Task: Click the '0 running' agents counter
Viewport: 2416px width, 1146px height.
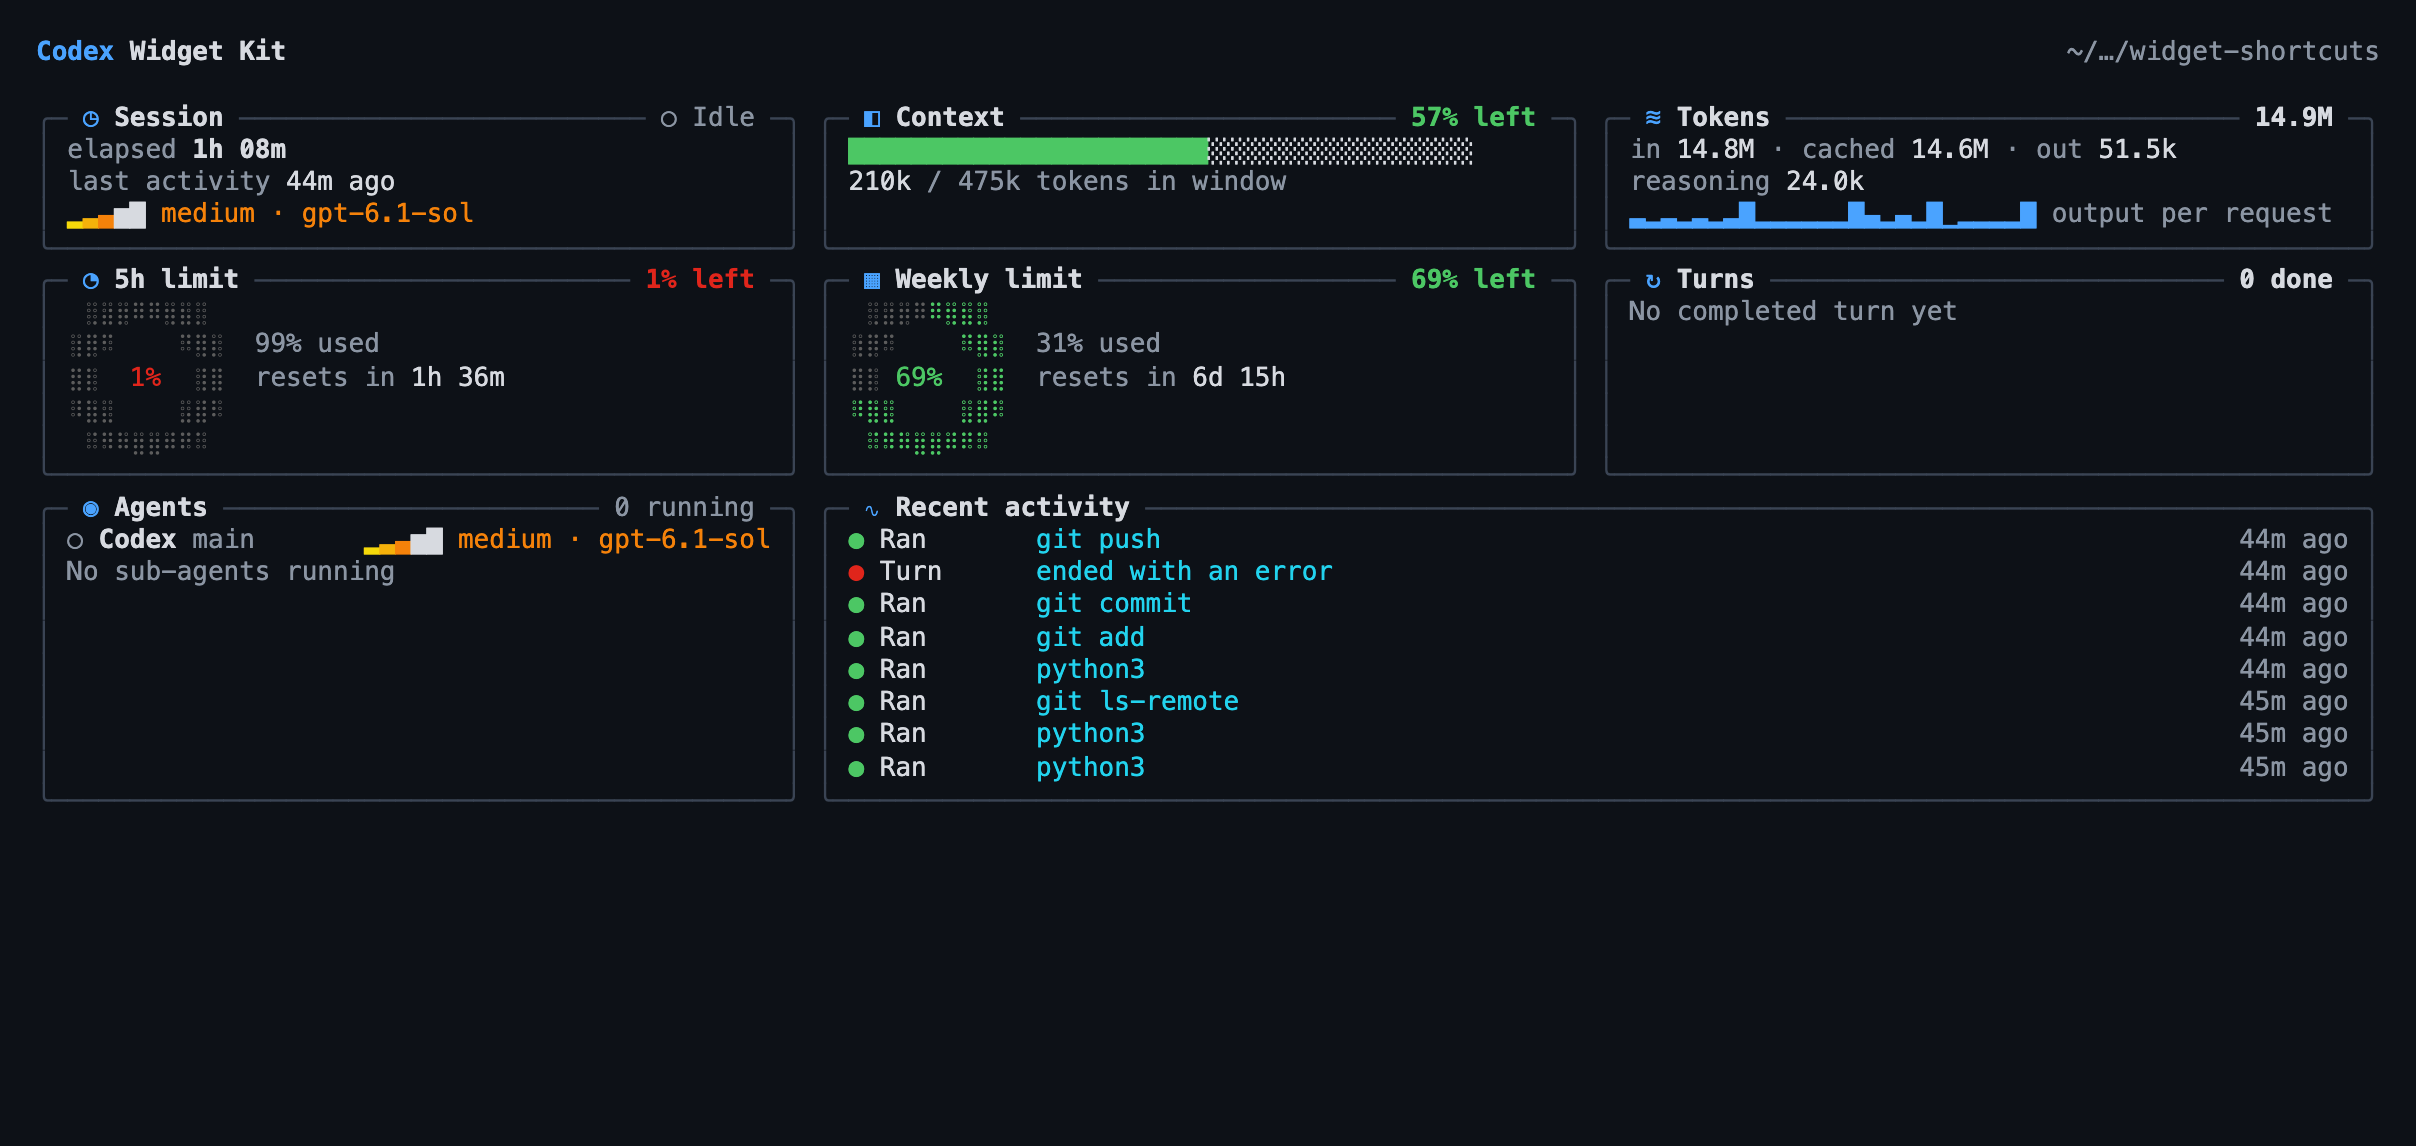Action: click(684, 507)
